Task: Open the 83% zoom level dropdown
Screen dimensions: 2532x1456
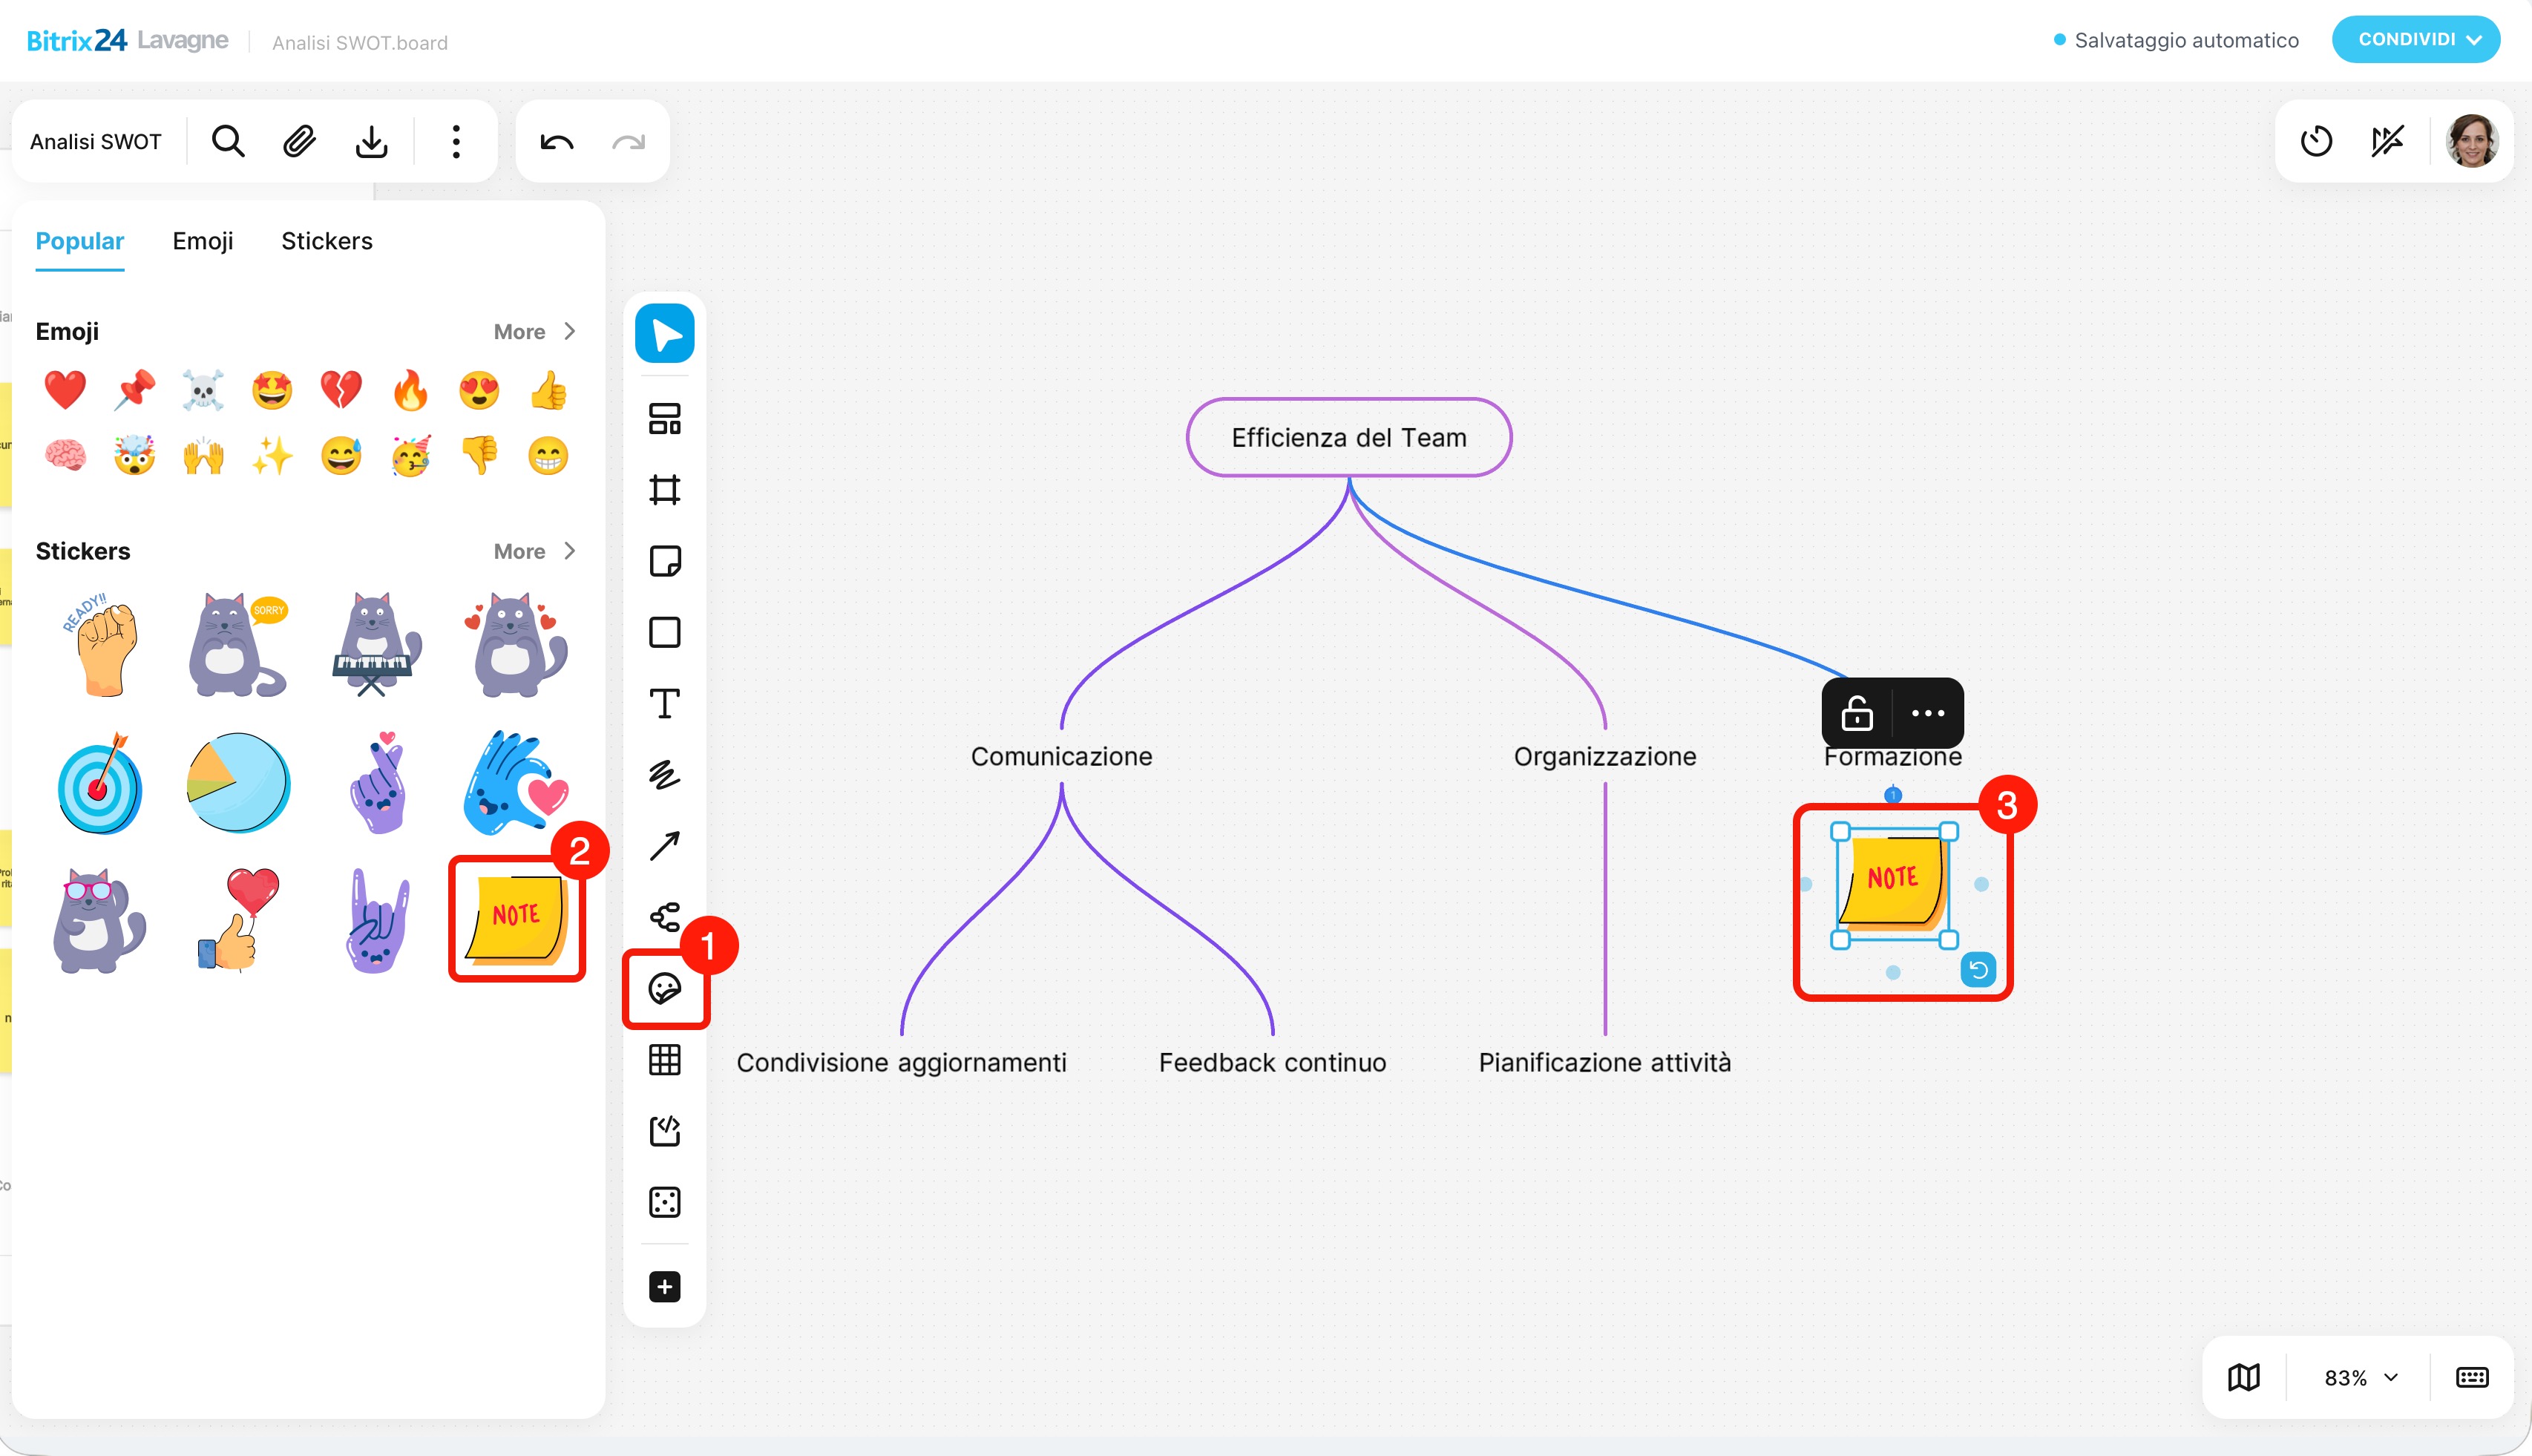Action: coord(2360,1377)
